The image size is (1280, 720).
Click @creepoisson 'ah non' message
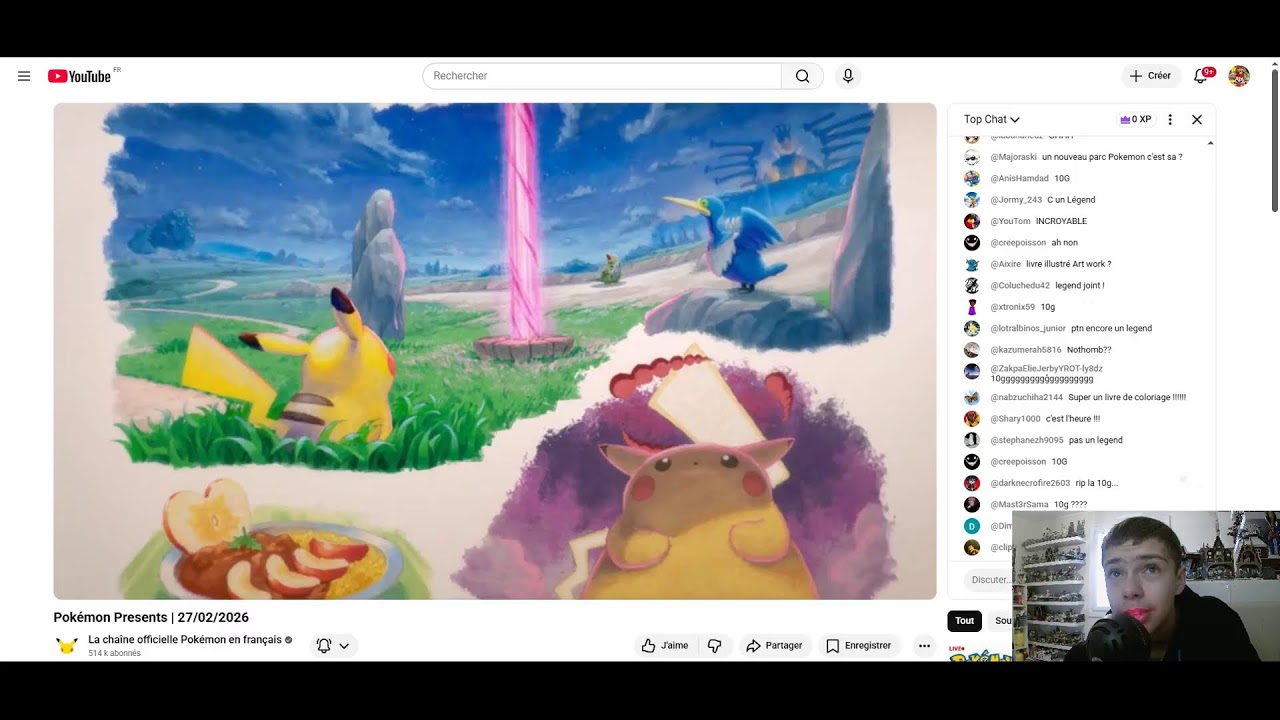1064,243
